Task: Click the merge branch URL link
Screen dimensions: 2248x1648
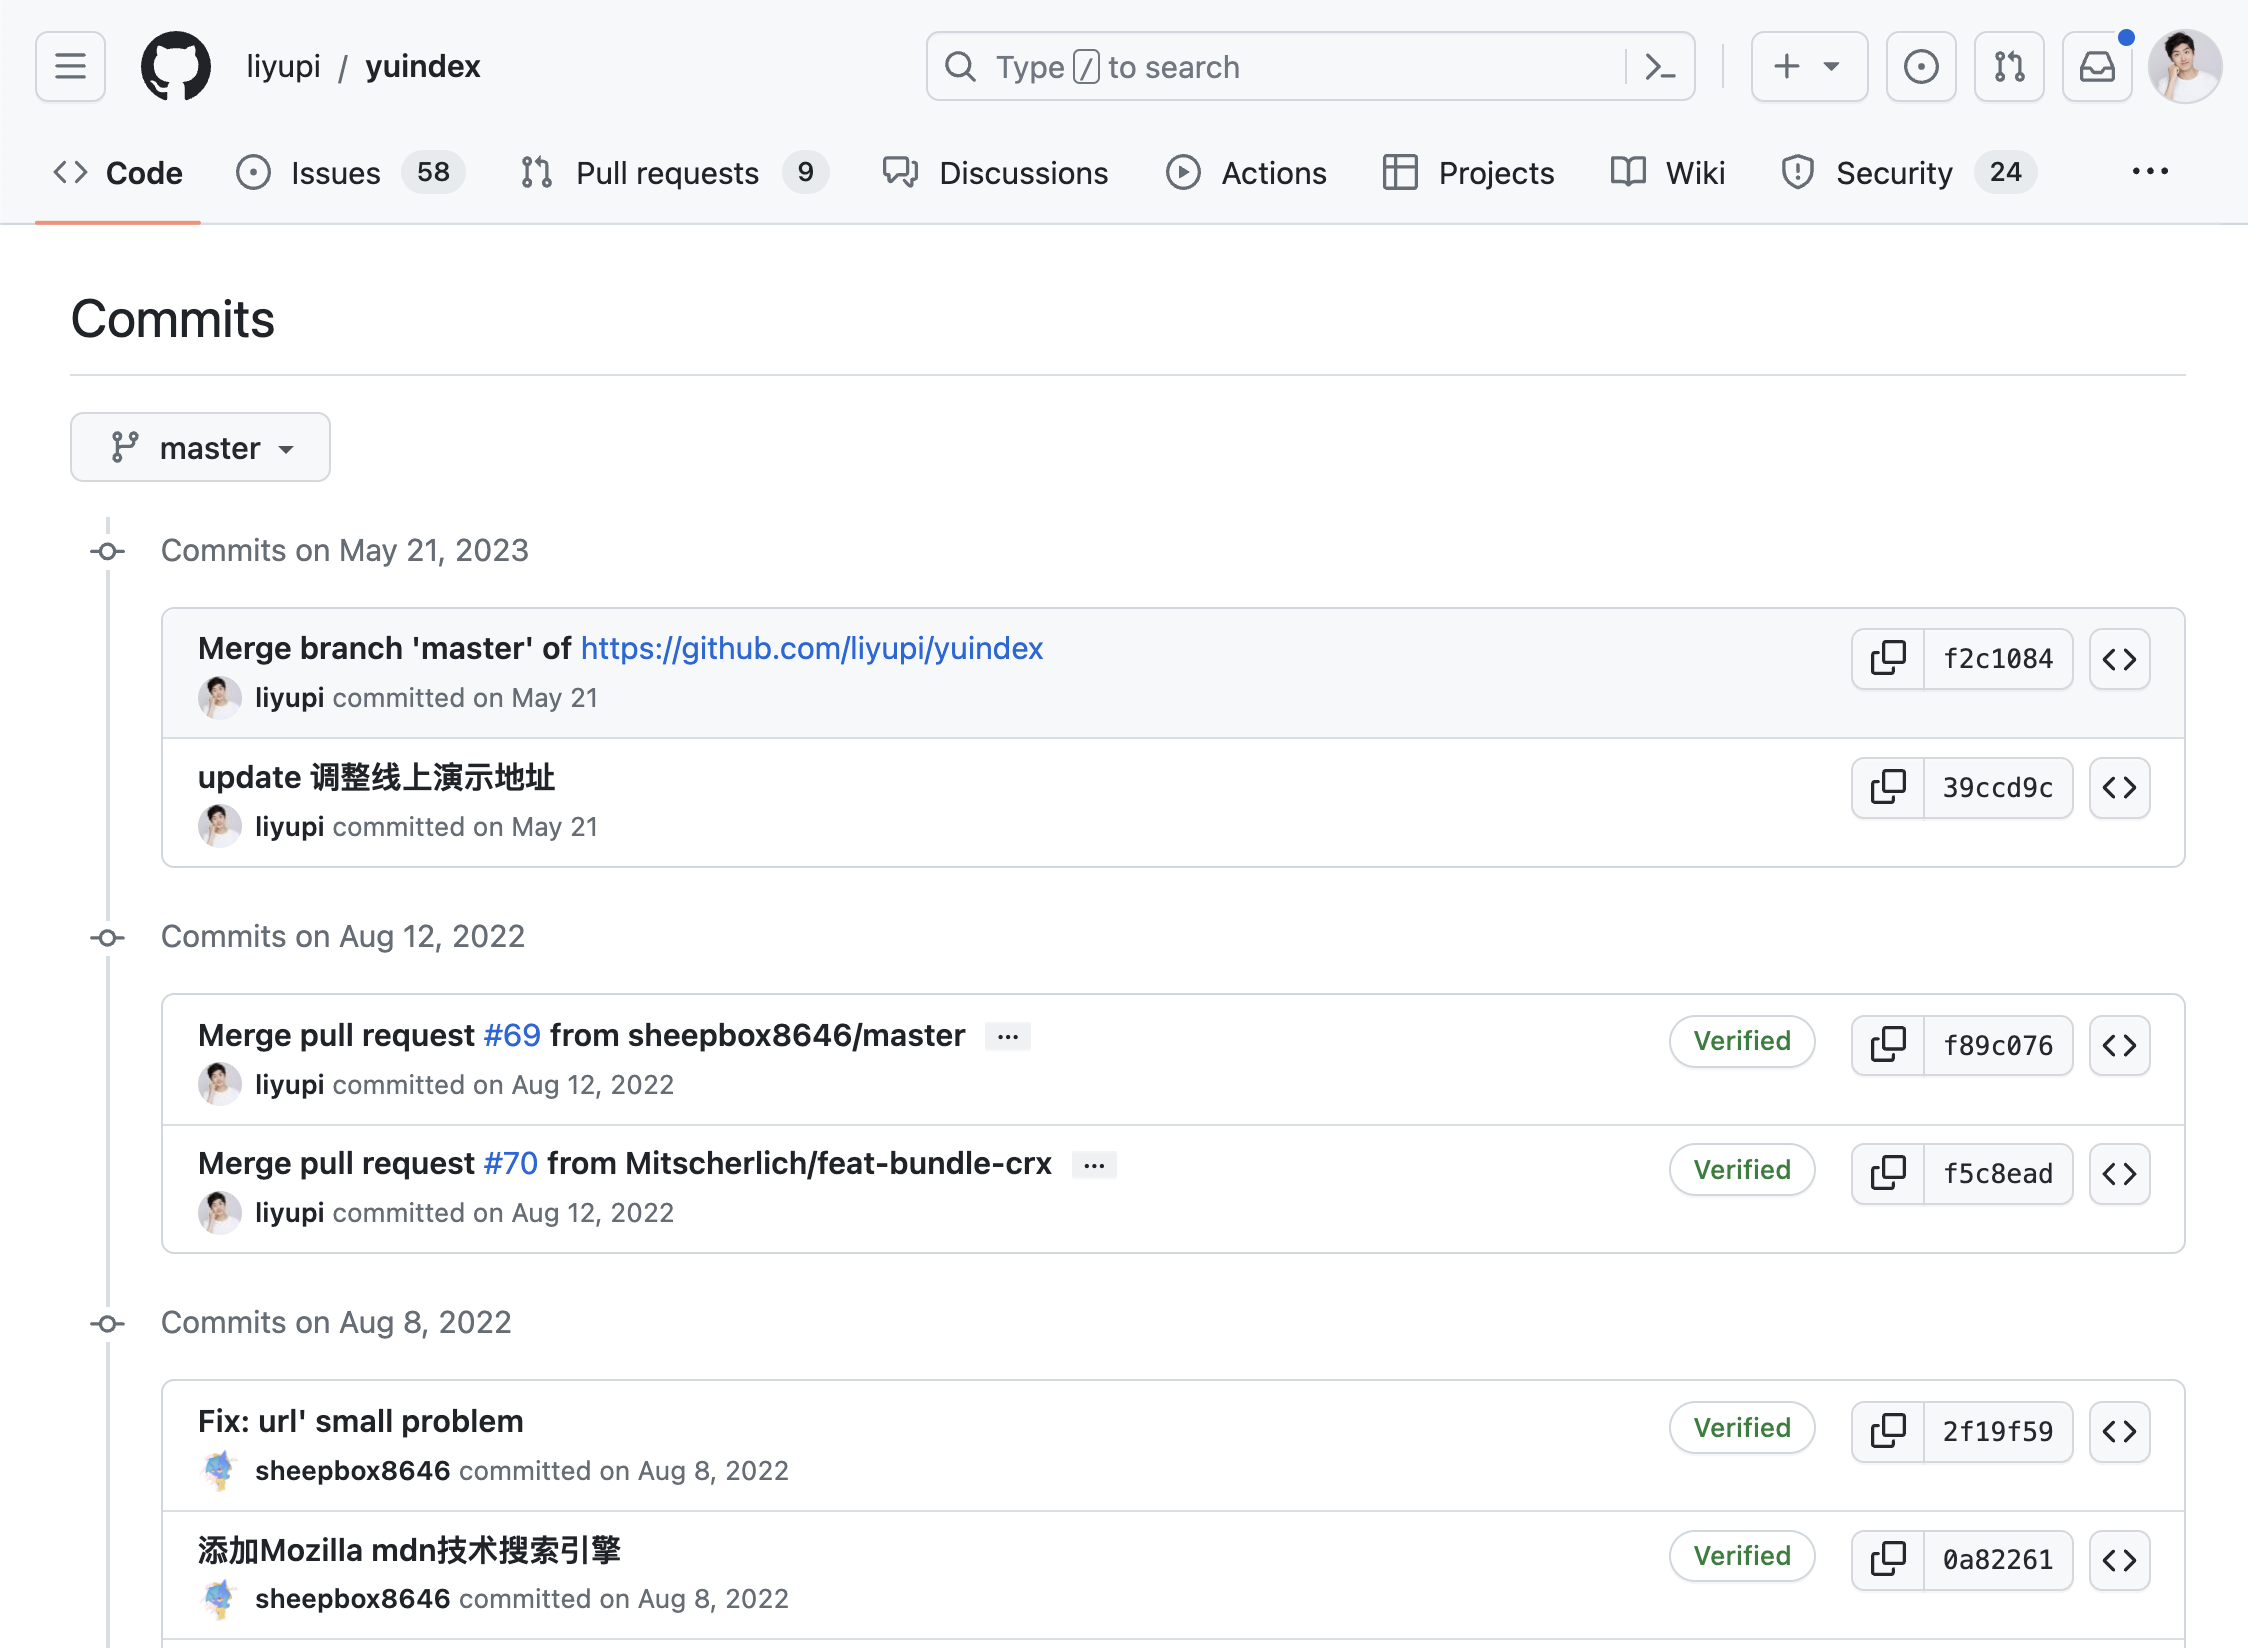Action: pyautogui.click(x=806, y=648)
